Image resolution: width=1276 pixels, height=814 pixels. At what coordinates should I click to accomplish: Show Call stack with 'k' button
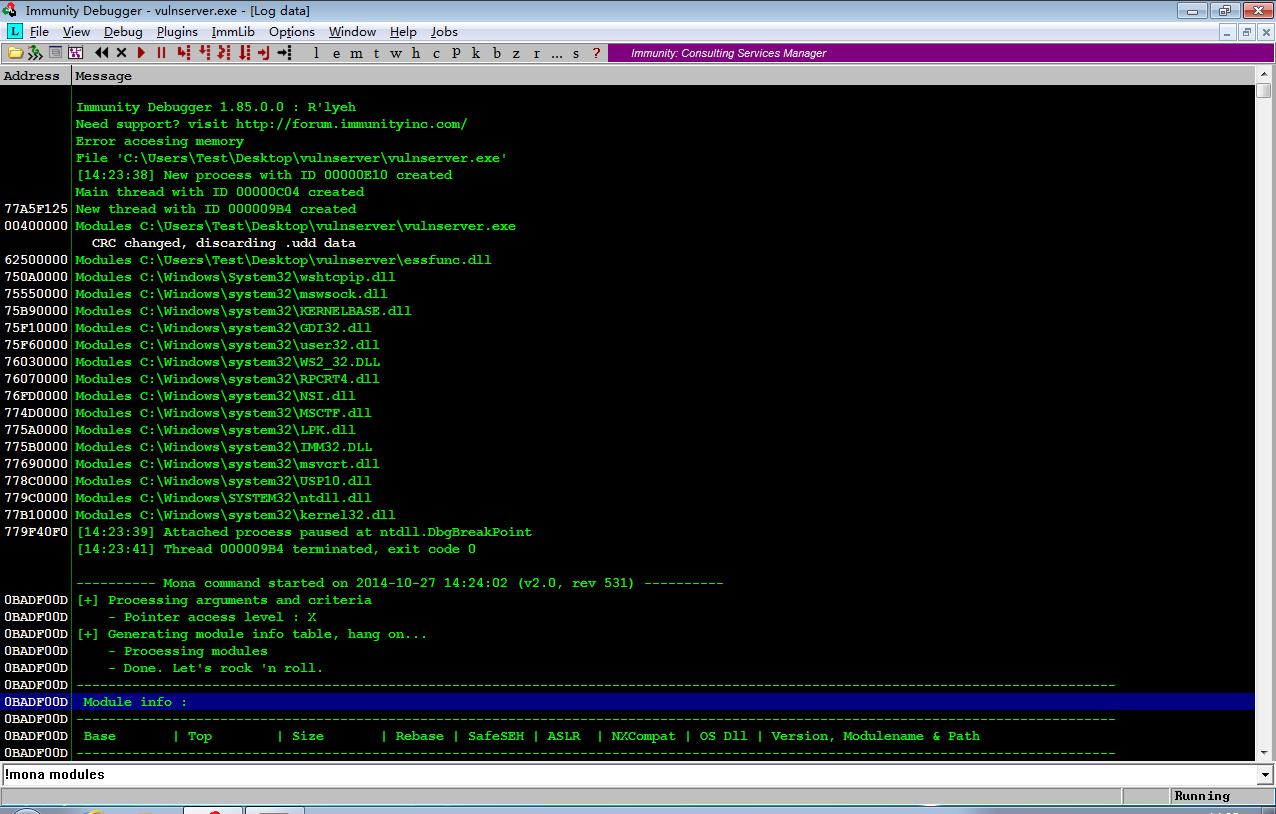(x=476, y=53)
